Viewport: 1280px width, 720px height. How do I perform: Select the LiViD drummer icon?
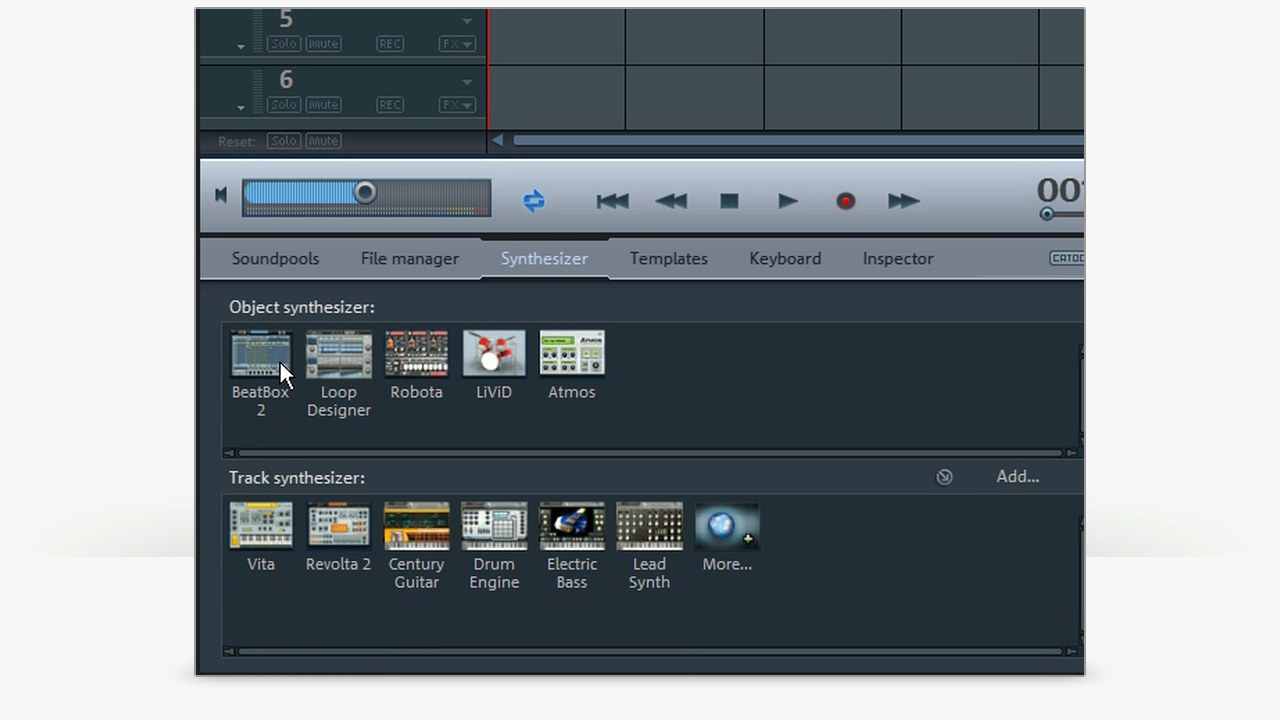click(x=494, y=354)
